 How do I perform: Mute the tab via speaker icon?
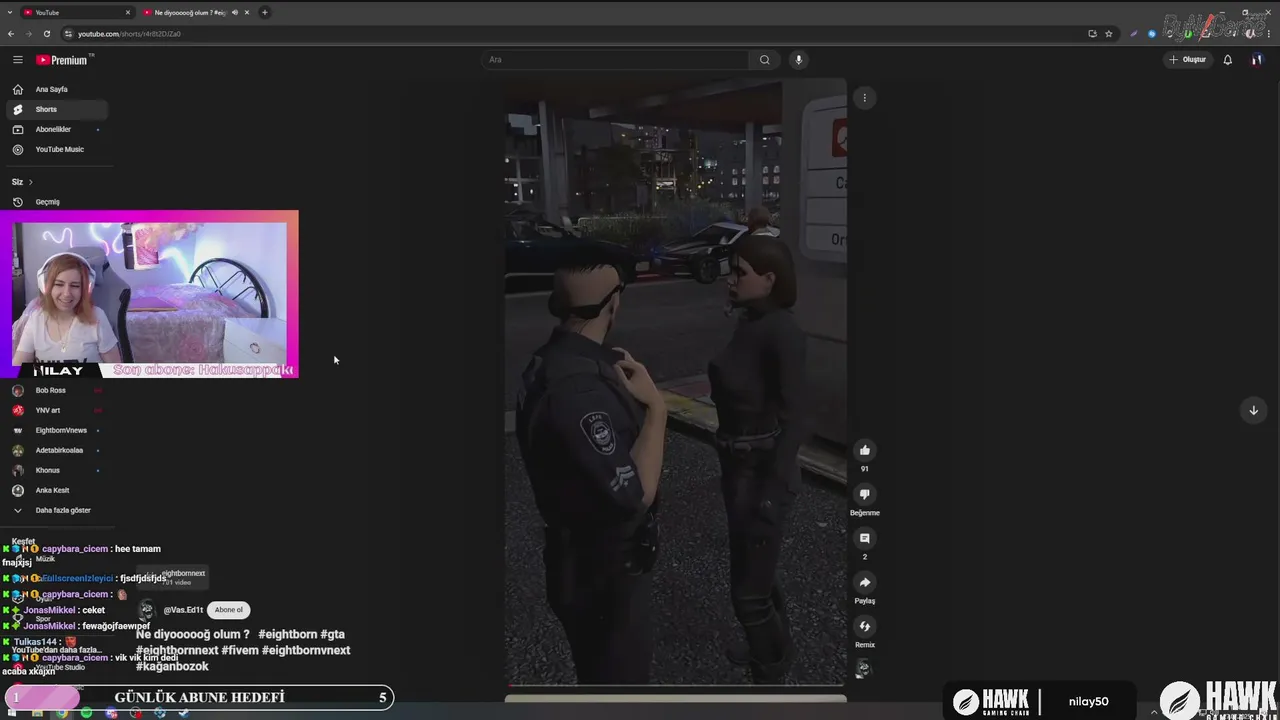[234, 12]
